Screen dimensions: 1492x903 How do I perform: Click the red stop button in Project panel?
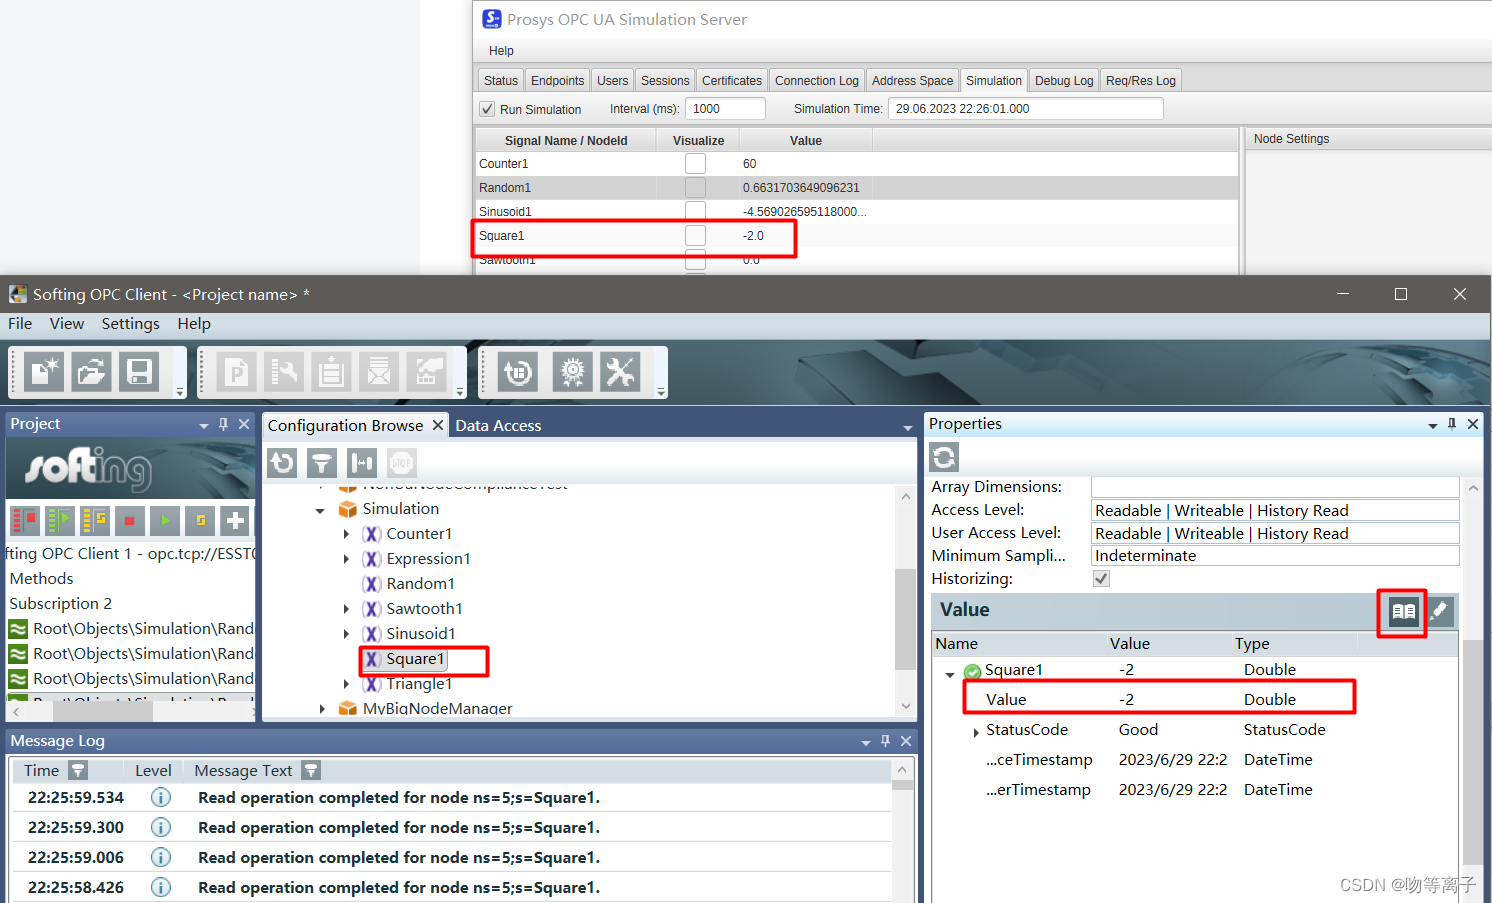click(x=130, y=520)
